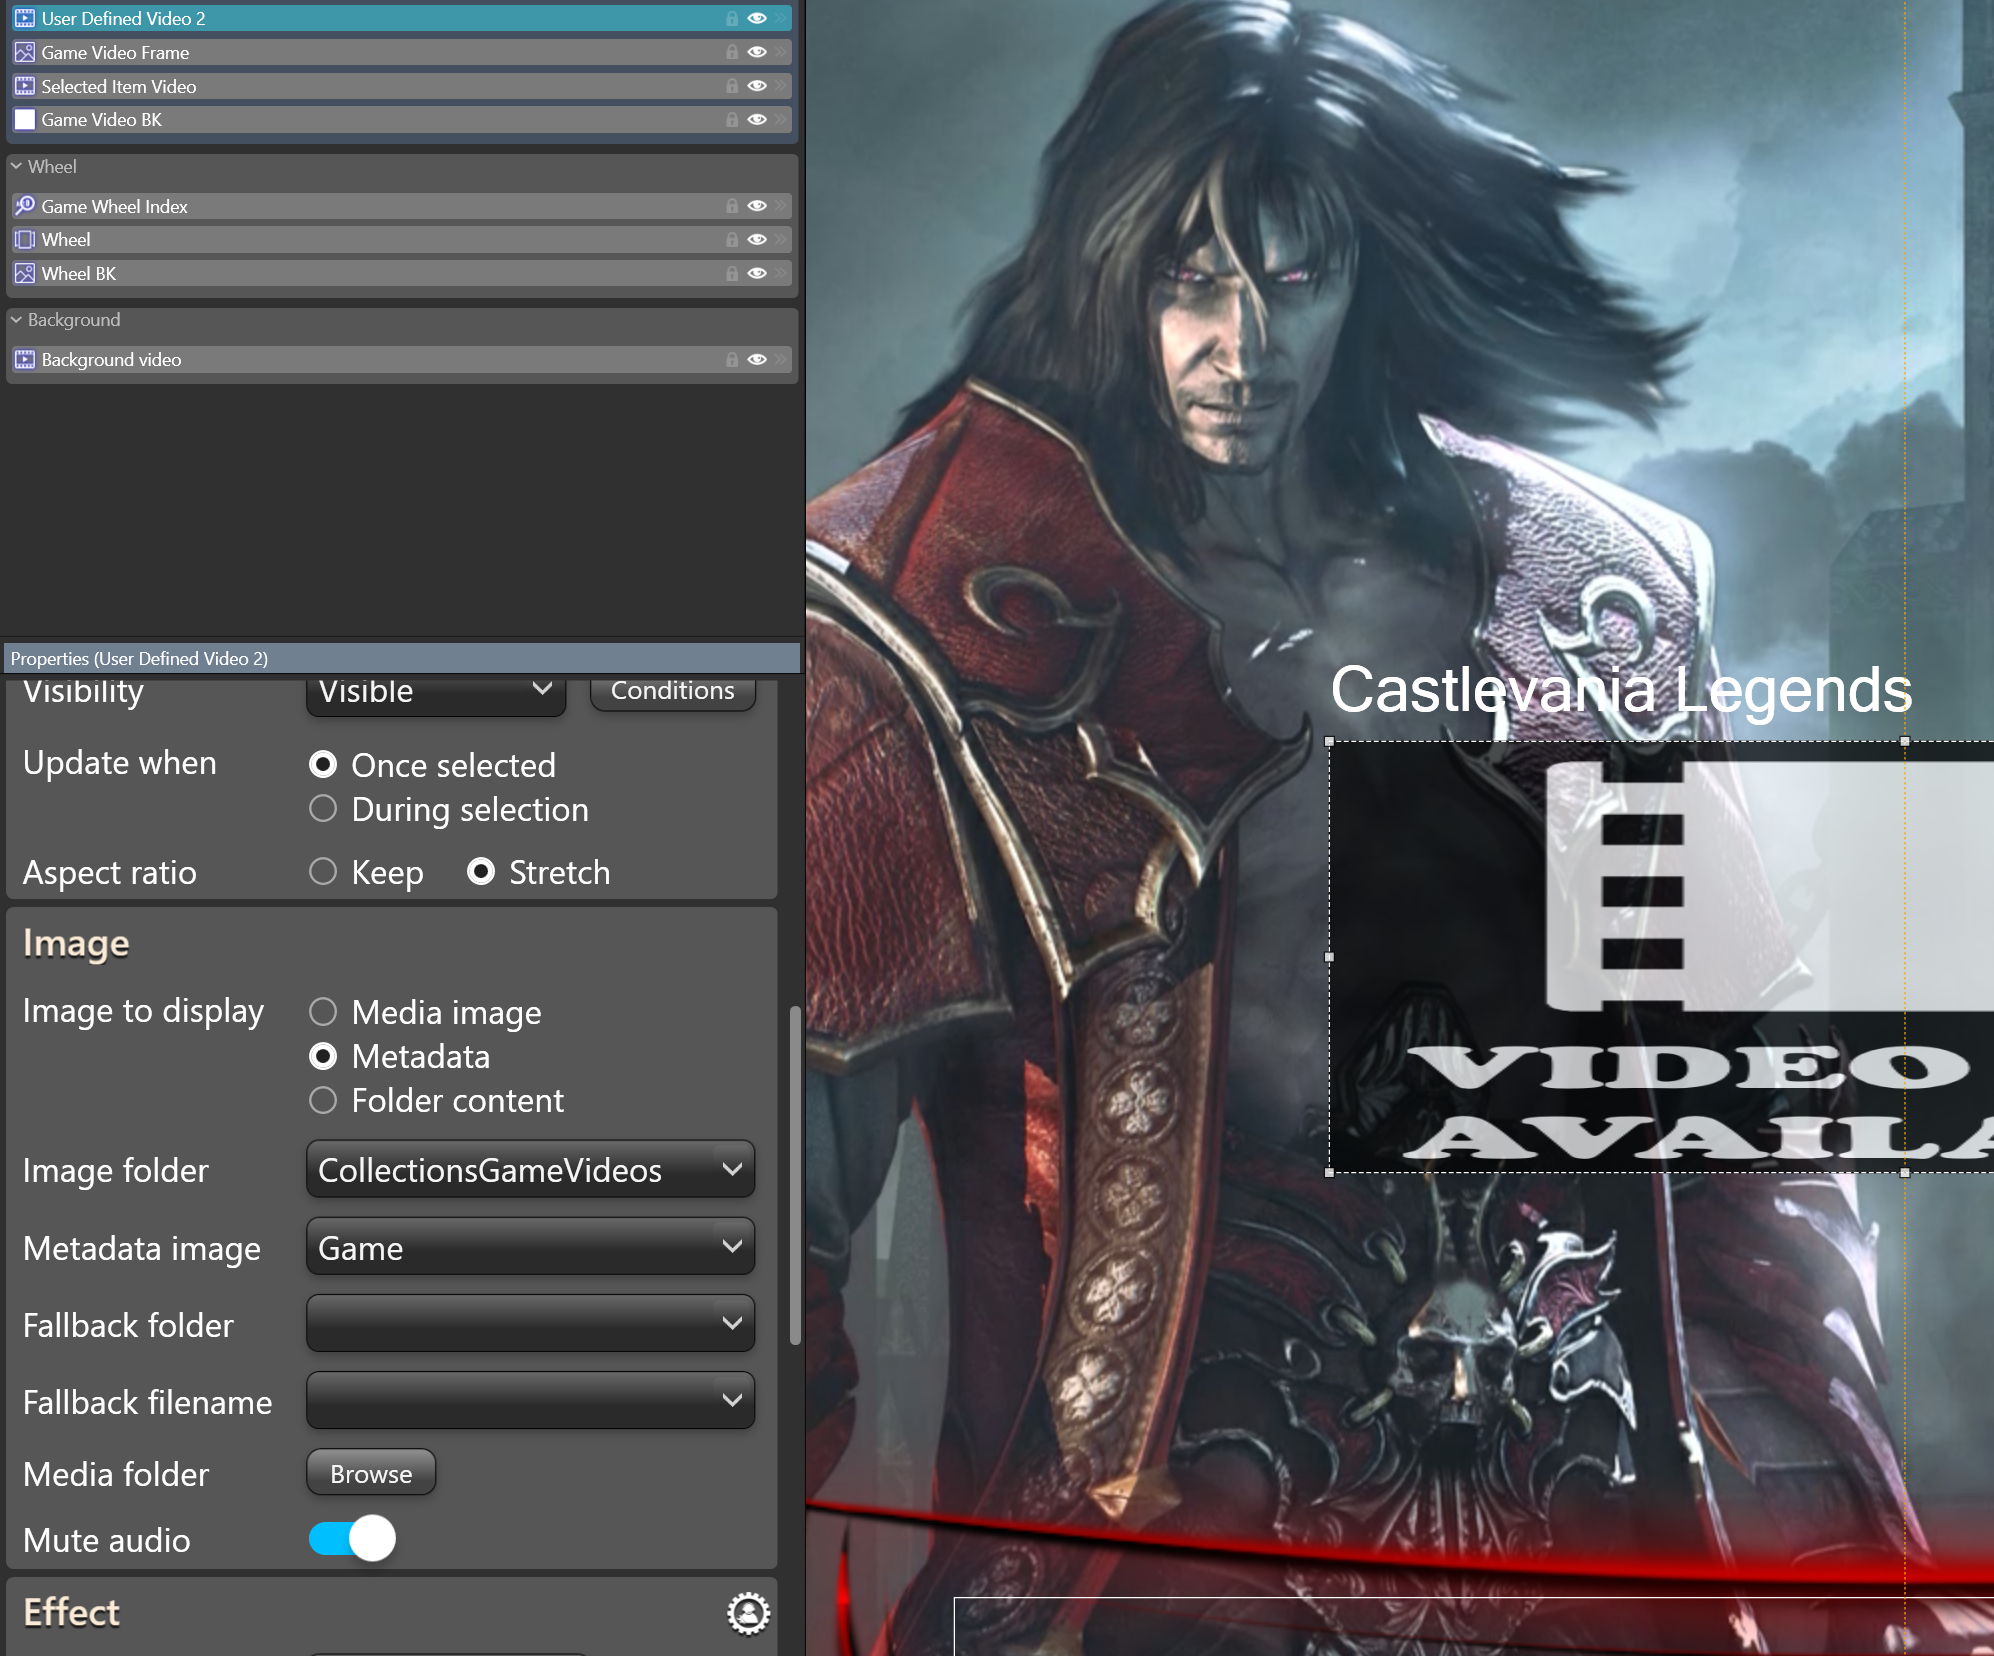Click the Selected Item Video film icon
Viewport: 1994px width, 1656px height.
pos(25,86)
